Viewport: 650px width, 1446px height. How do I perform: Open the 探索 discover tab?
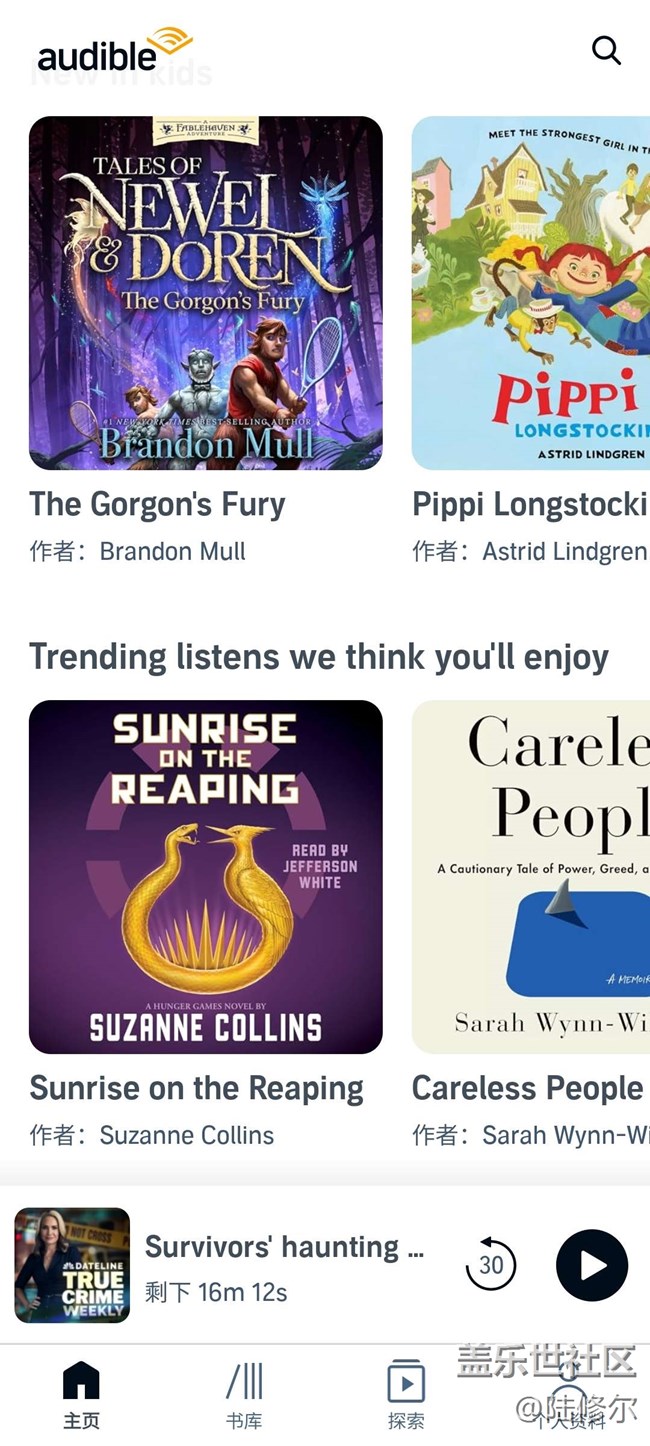coord(406,1395)
